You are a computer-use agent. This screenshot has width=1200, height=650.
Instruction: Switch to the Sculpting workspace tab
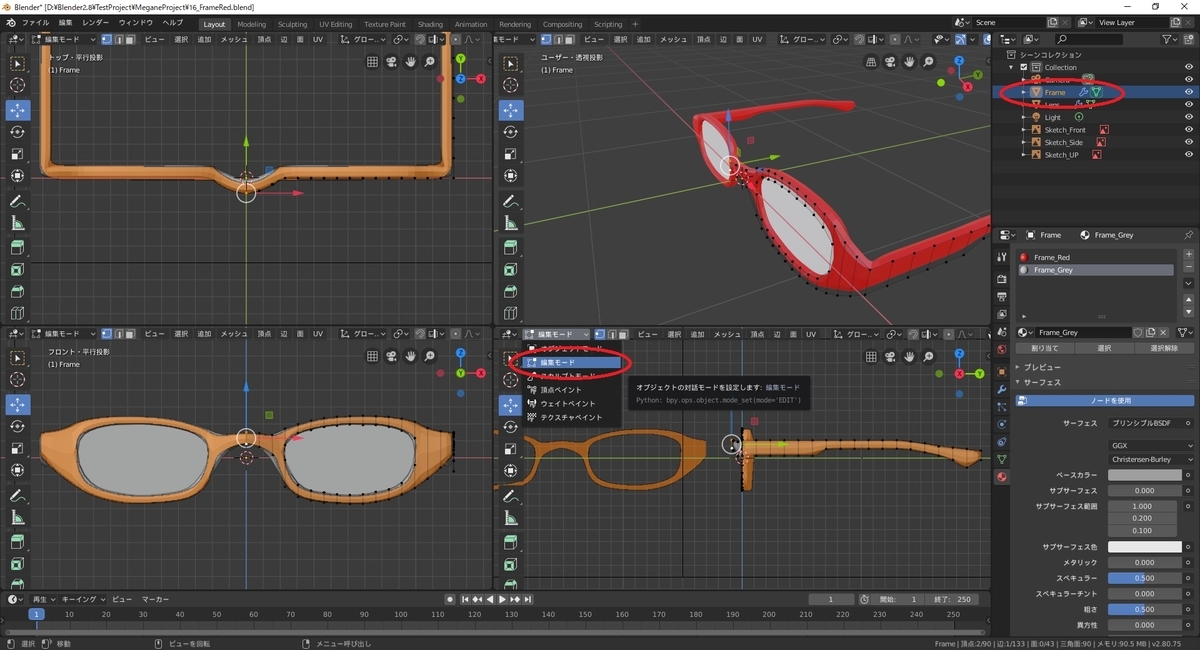click(x=292, y=24)
